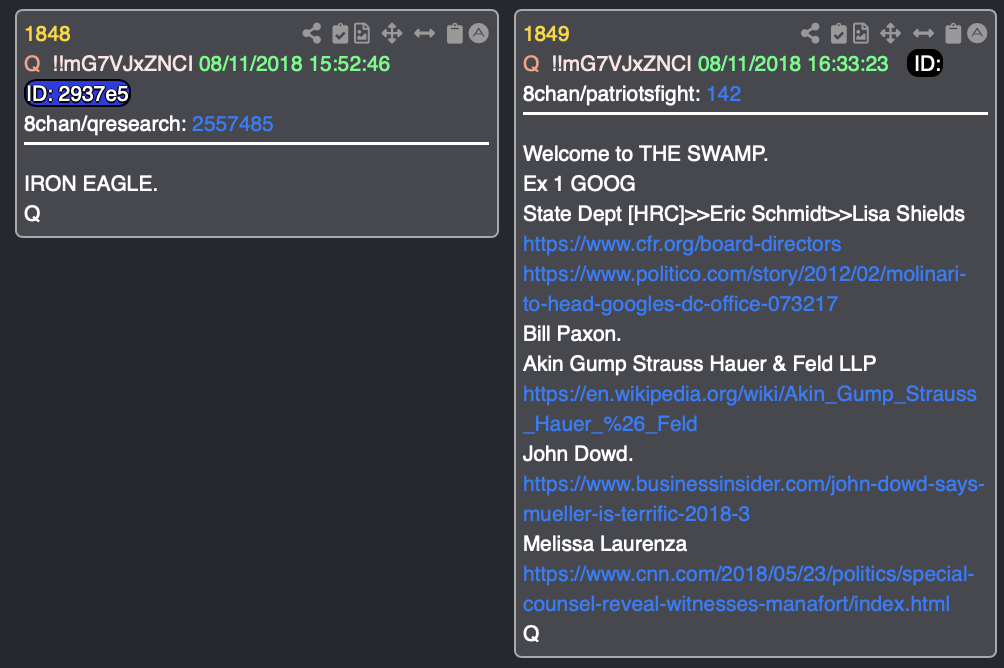
Task: Click the text 'Welcome to THE SWAMP.'
Action: click(x=645, y=154)
